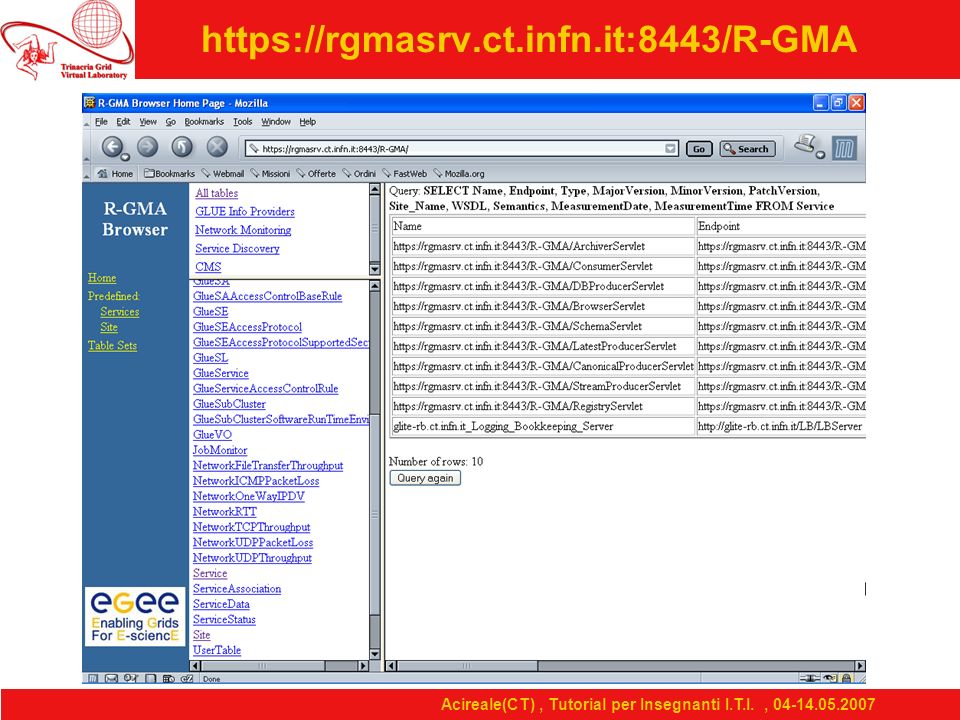960x720 pixels.
Task: Follow the Site link under Predefined
Action: (x=109, y=328)
